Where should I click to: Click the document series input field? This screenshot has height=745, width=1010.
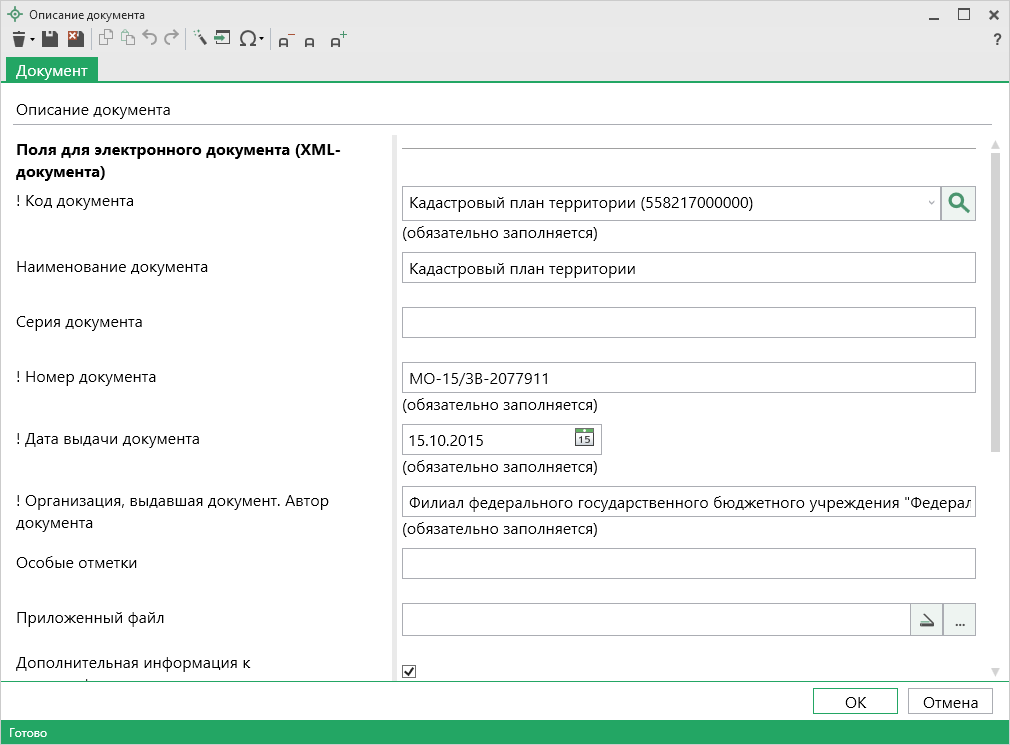point(688,323)
